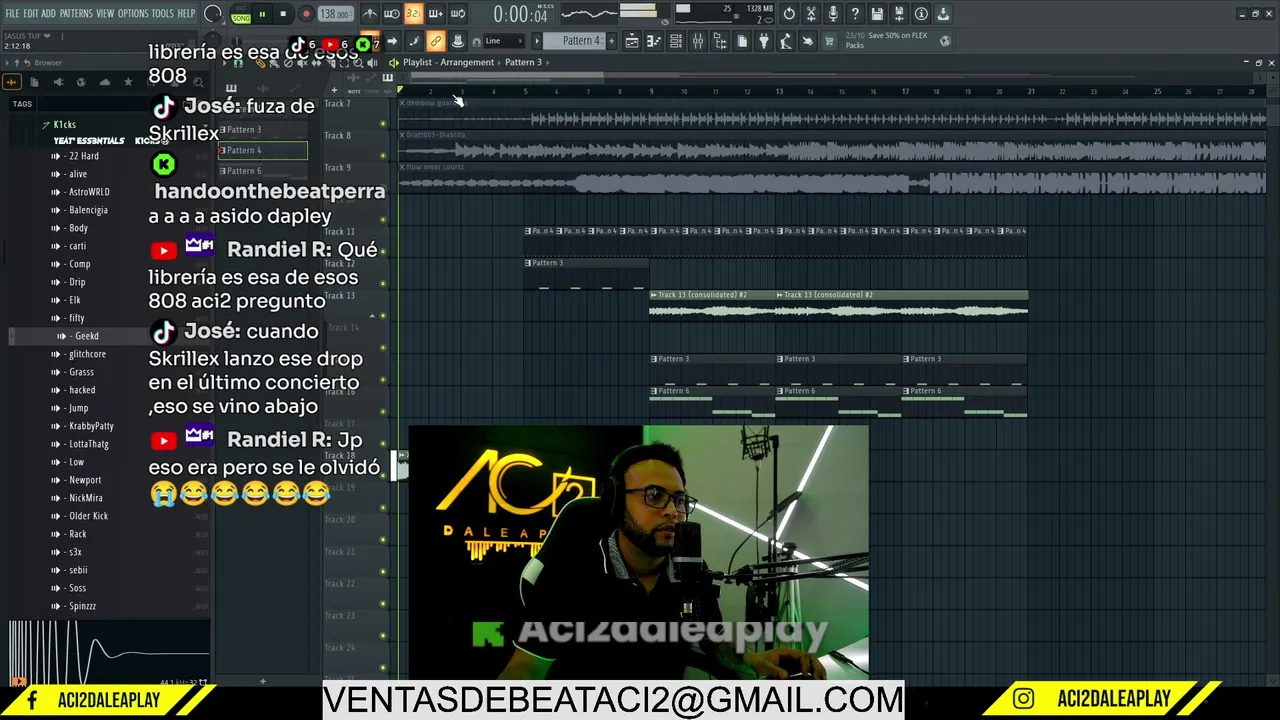Screen dimensions: 1280x720
Task: Adjust the master volume knob
Action: point(212,14)
